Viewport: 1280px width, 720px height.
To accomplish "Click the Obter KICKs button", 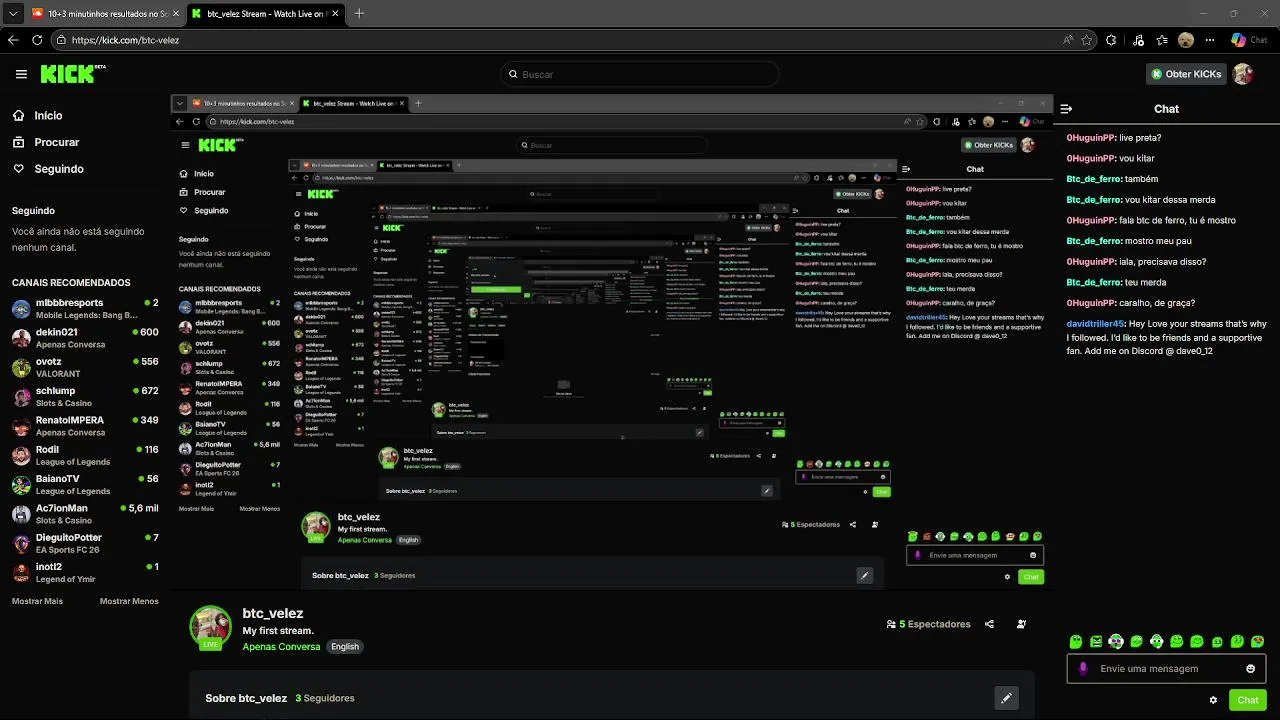I will click(1186, 74).
